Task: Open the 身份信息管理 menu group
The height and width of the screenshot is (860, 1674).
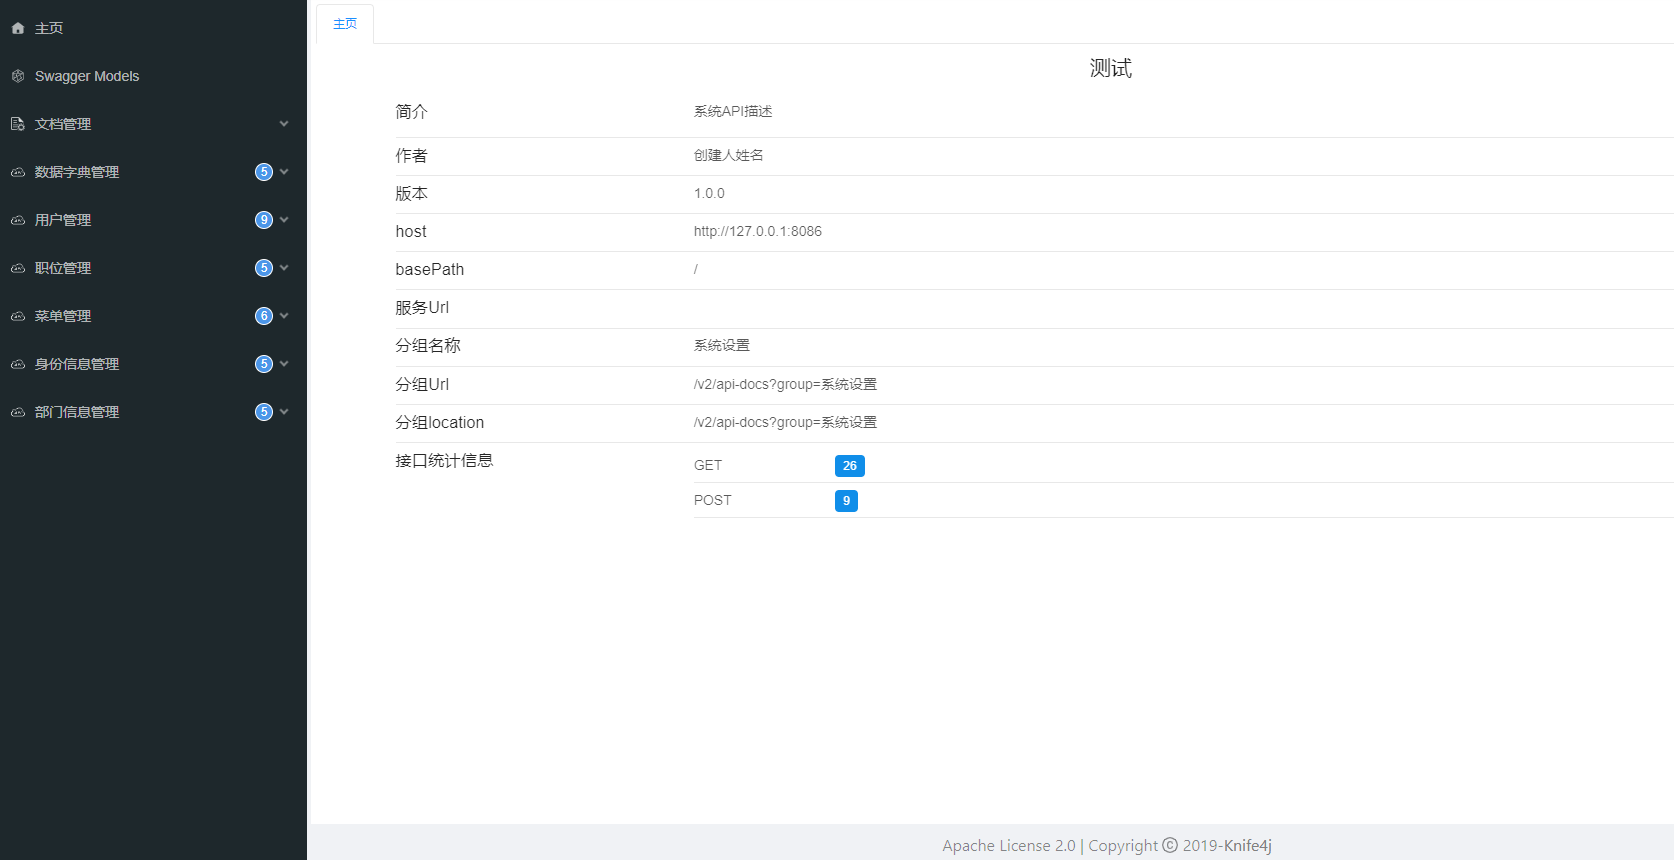Action: tap(153, 364)
